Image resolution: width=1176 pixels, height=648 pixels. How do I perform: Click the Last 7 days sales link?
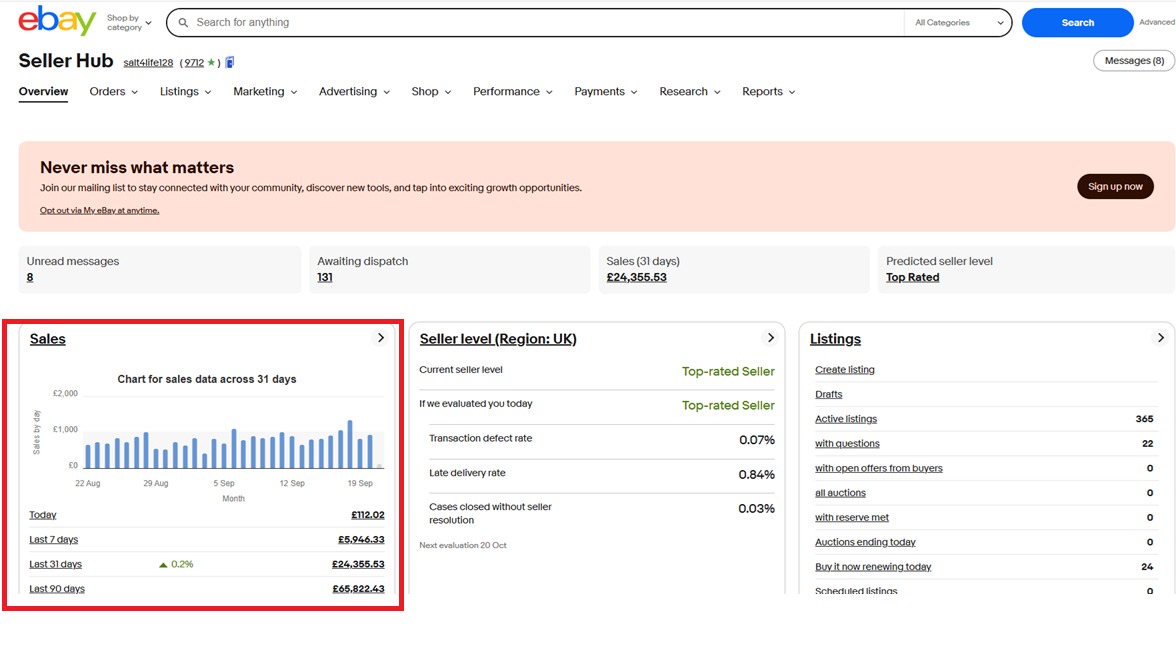point(53,540)
